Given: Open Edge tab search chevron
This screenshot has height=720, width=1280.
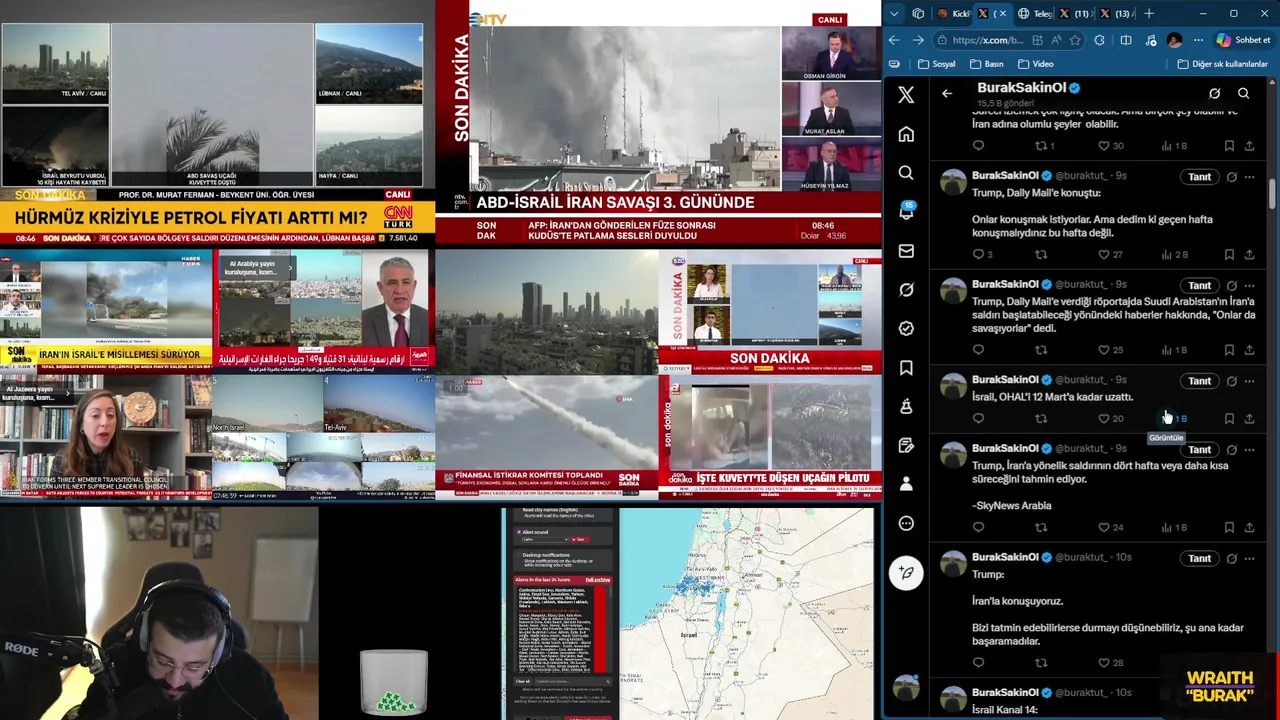Looking at the screenshot, I should tap(894, 14).
